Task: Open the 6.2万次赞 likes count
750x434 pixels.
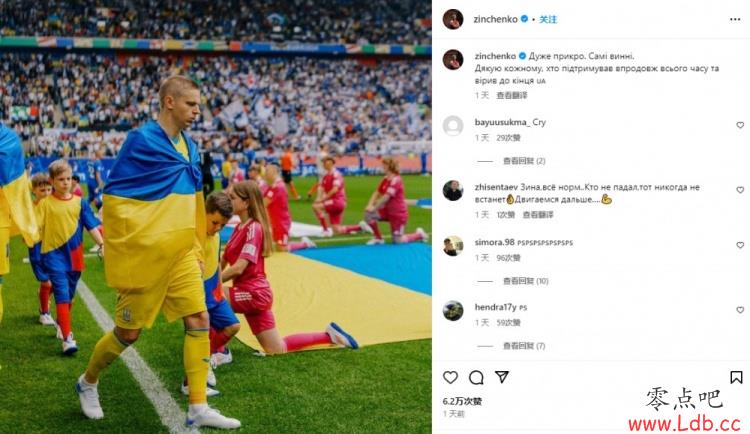Action: point(462,401)
